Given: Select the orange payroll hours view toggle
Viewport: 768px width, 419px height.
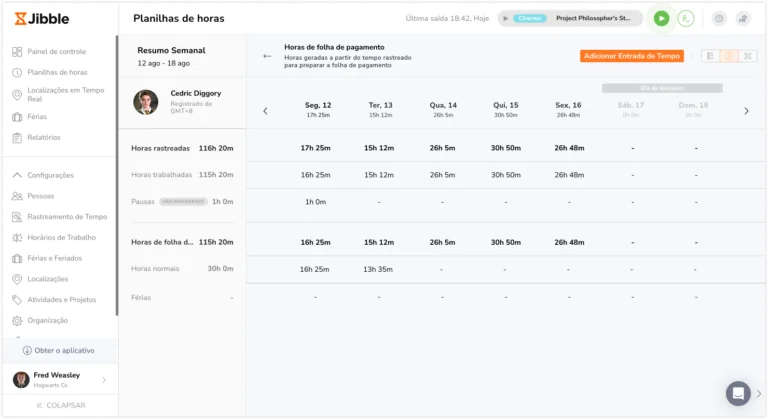Looking at the screenshot, I should tap(729, 56).
